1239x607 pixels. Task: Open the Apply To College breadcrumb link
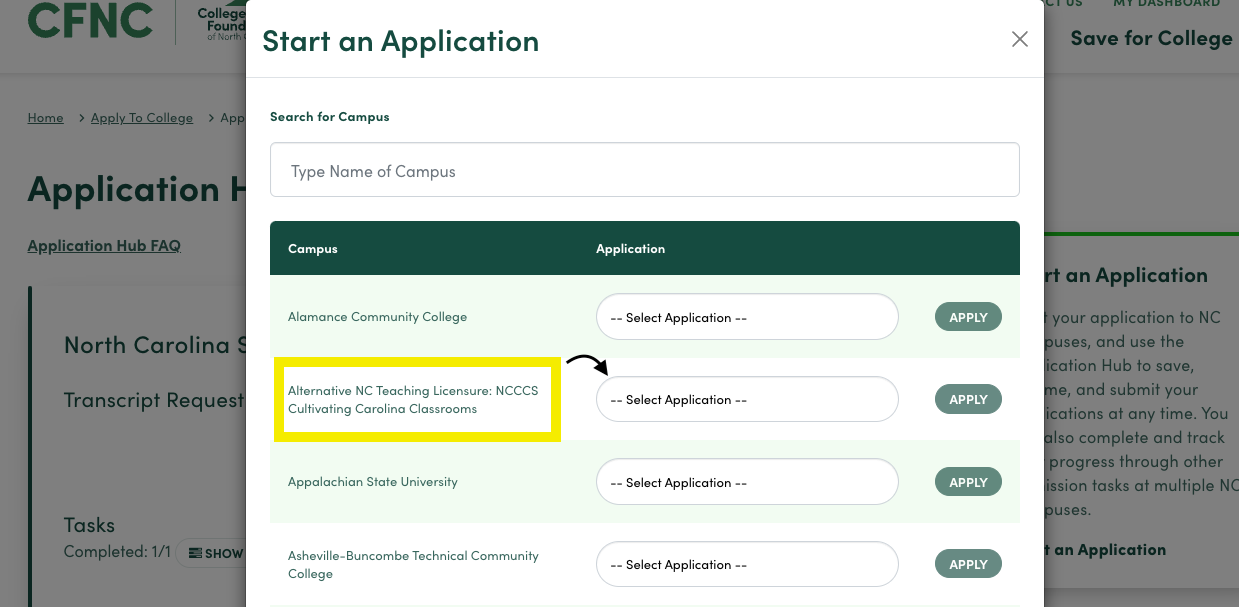click(142, 118)
